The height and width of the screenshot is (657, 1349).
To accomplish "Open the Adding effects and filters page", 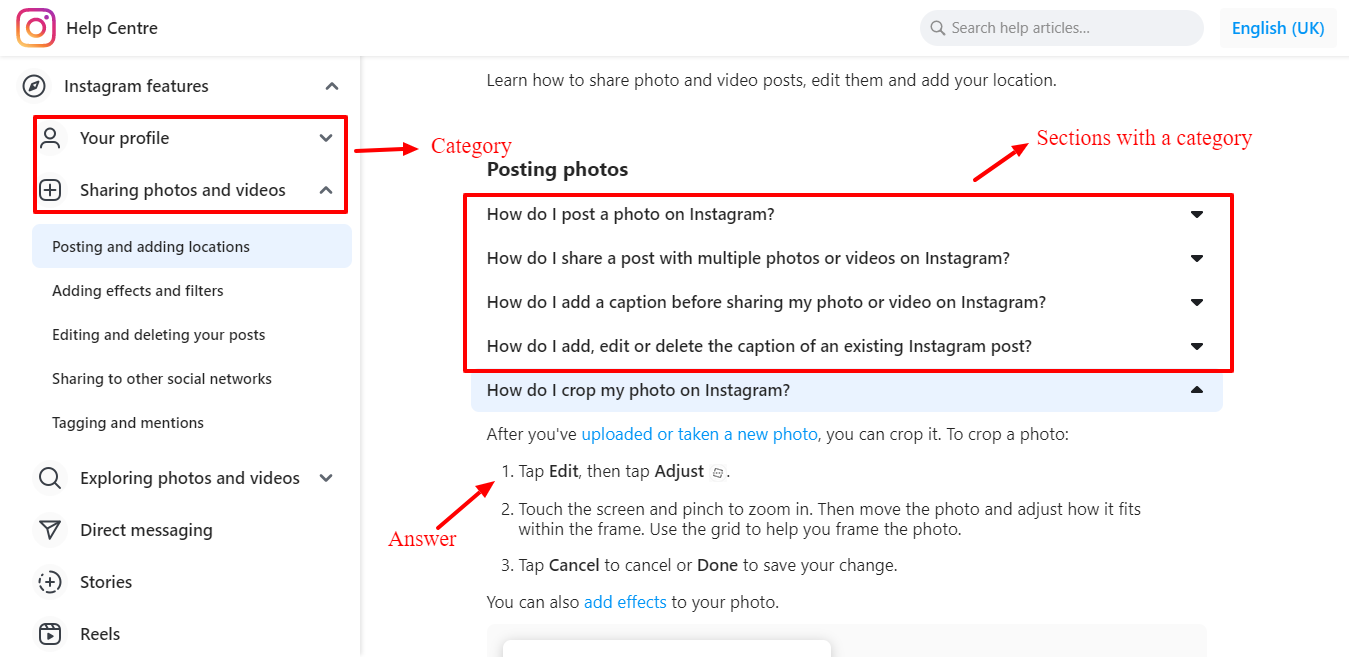I will [139, 290].
